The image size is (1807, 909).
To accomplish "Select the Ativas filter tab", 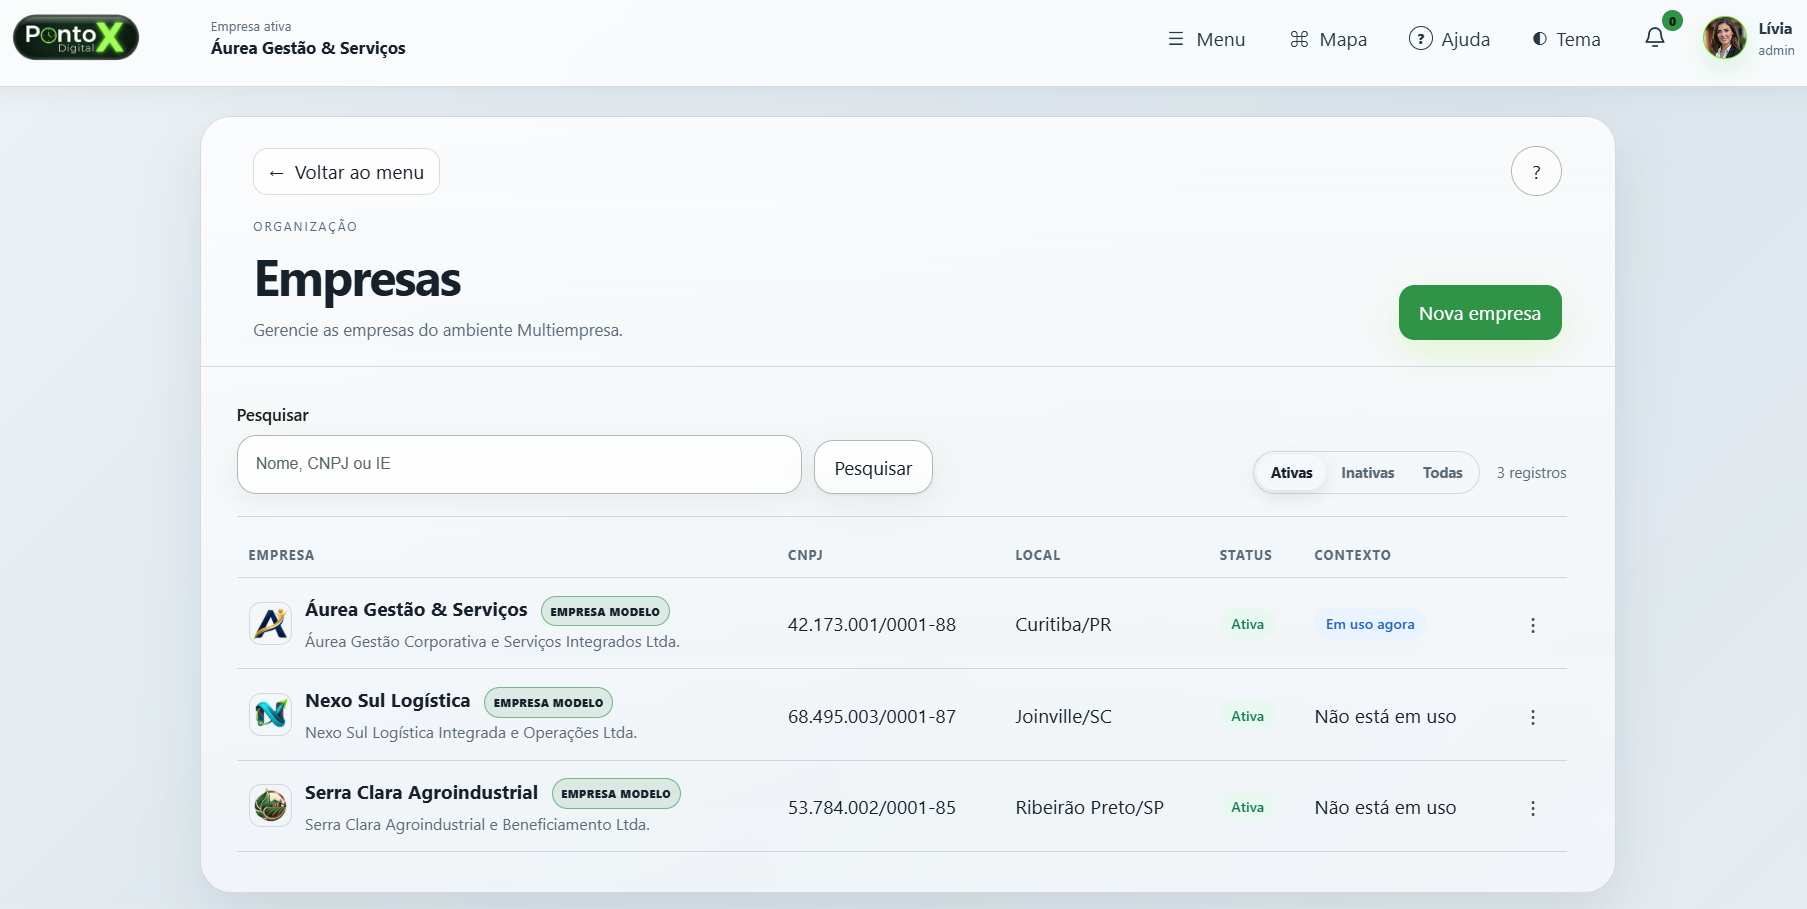I will [1291, 473].
